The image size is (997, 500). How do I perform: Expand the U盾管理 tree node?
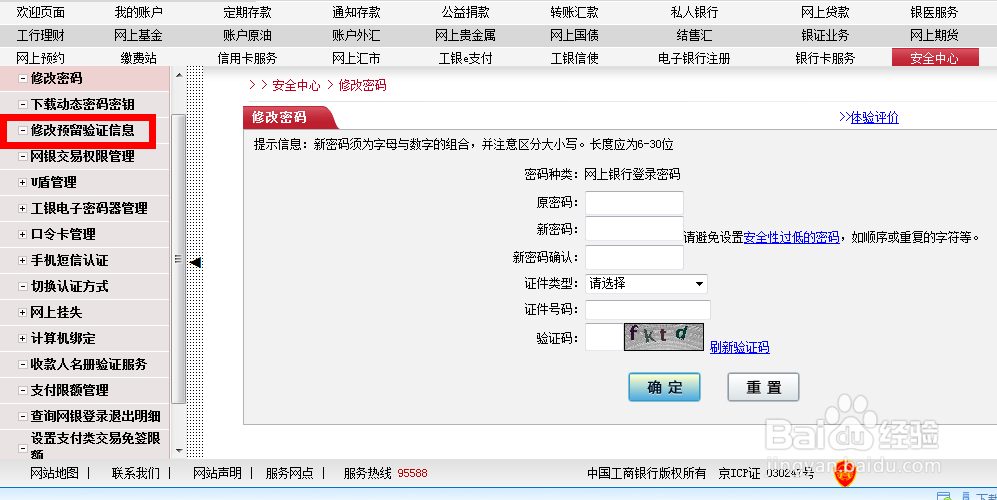pos(22,183)
